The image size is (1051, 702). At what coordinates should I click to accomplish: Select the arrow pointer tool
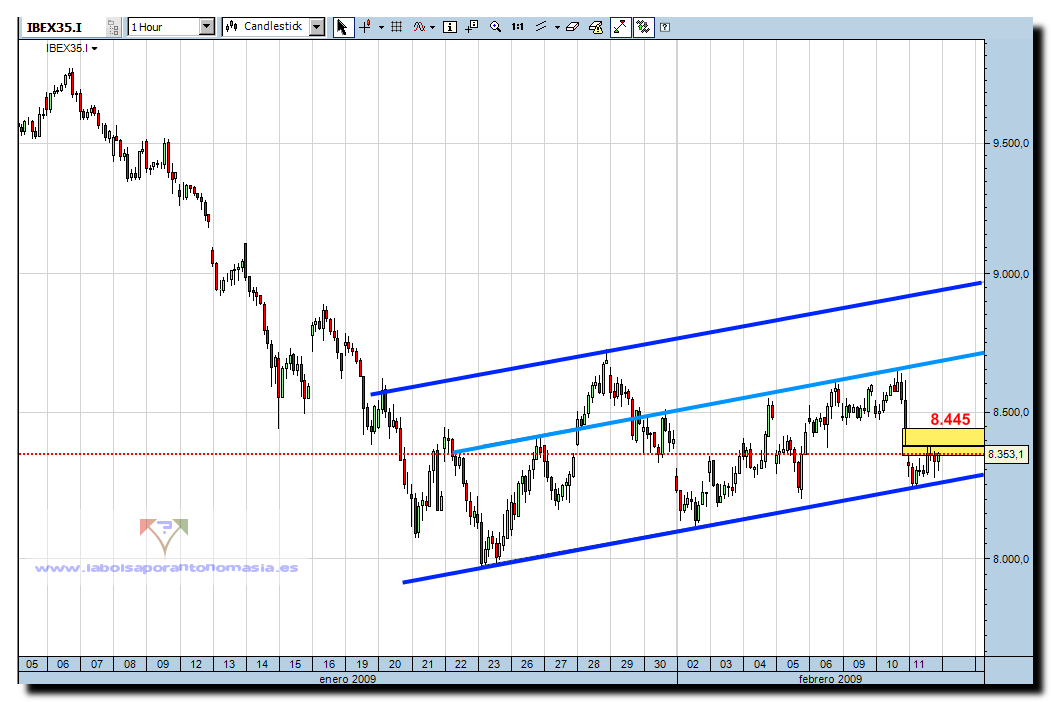point(343,27)
